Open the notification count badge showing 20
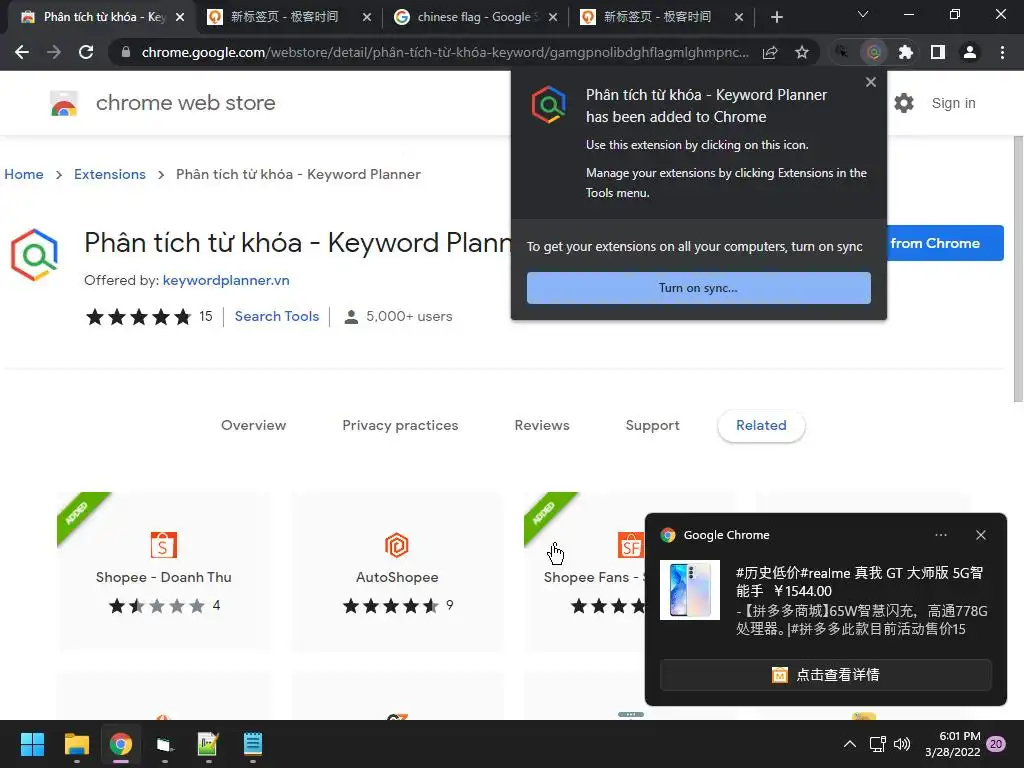This screenshot has width=1024, height=768. [x=996, y=744]
